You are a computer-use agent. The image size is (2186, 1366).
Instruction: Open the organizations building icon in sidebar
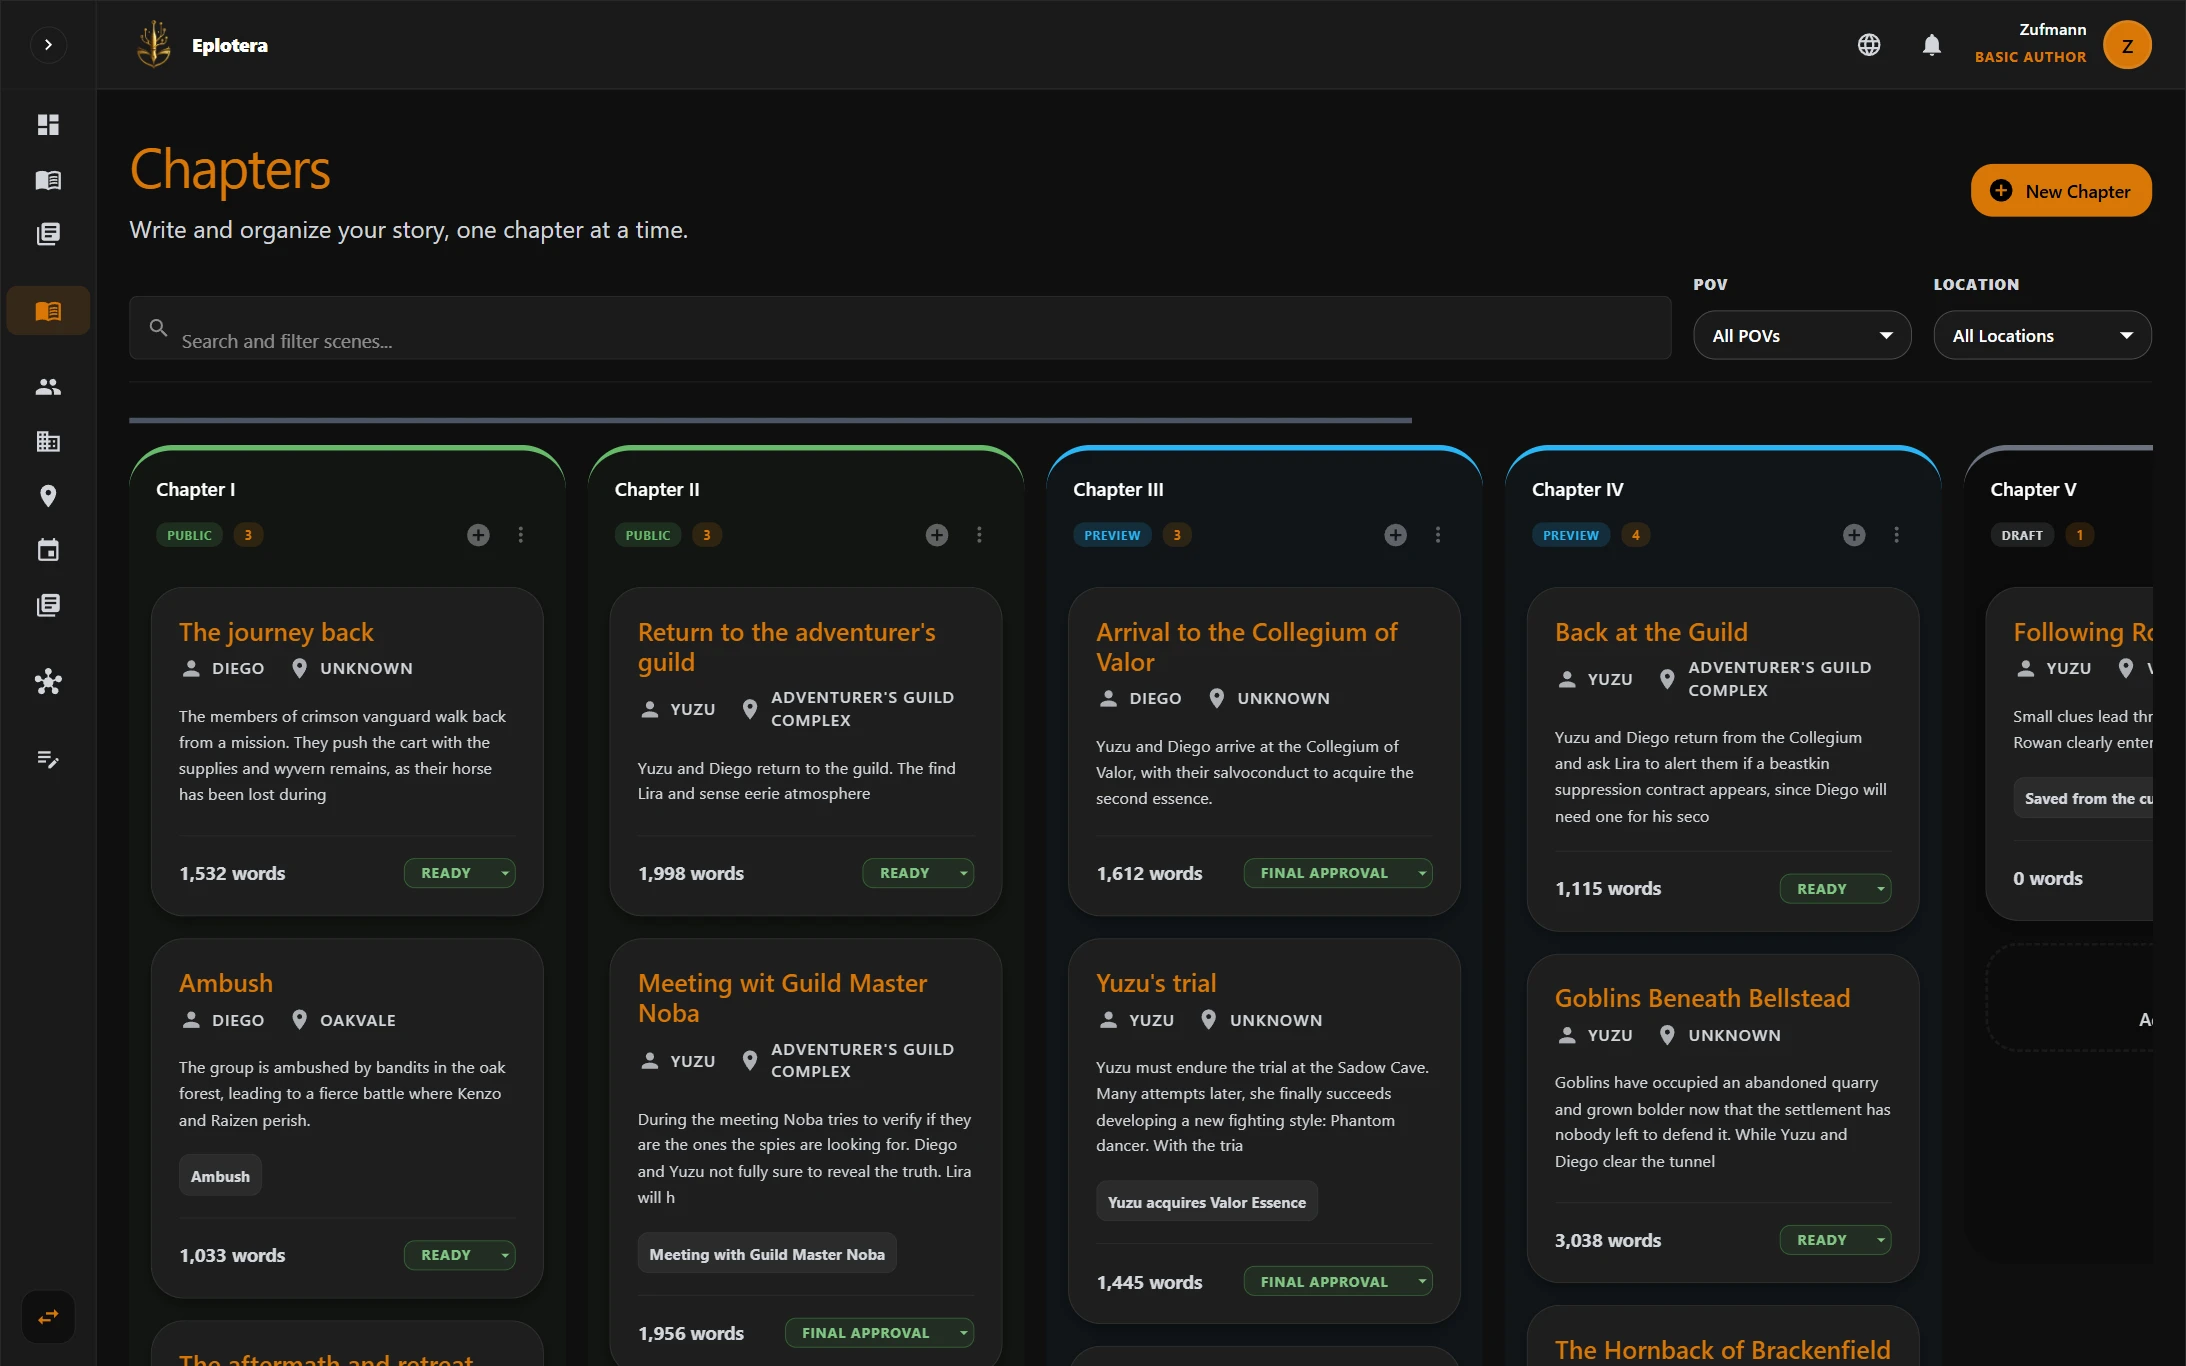(48, 441)
